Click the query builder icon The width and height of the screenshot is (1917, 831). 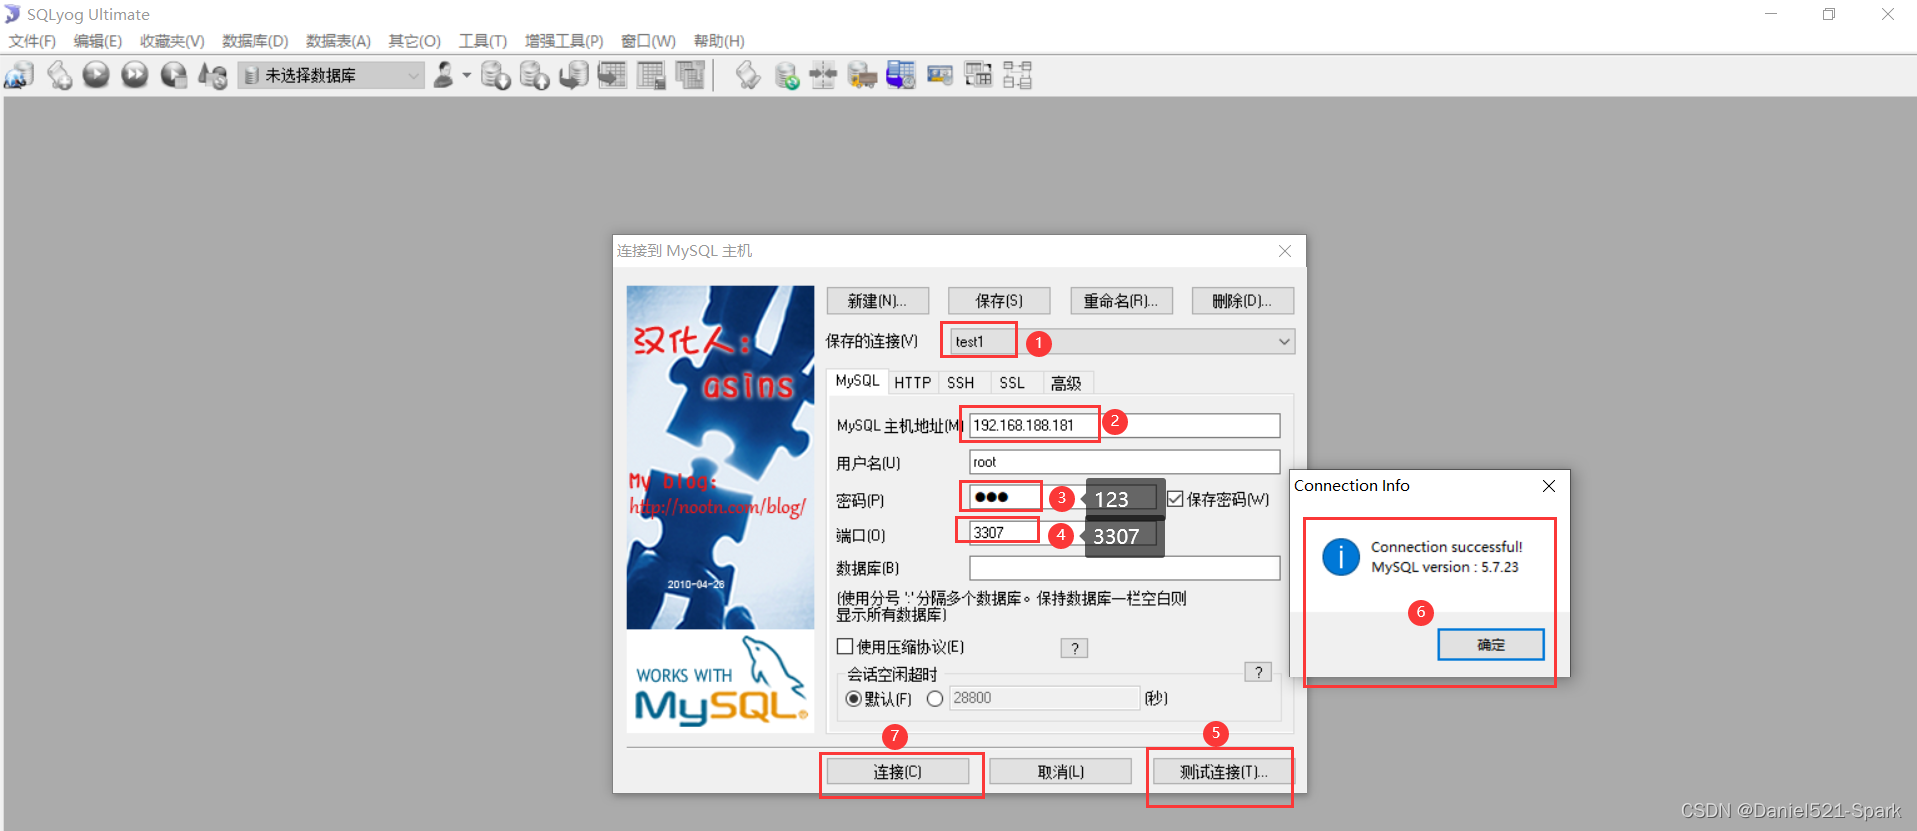pos(978,75)
